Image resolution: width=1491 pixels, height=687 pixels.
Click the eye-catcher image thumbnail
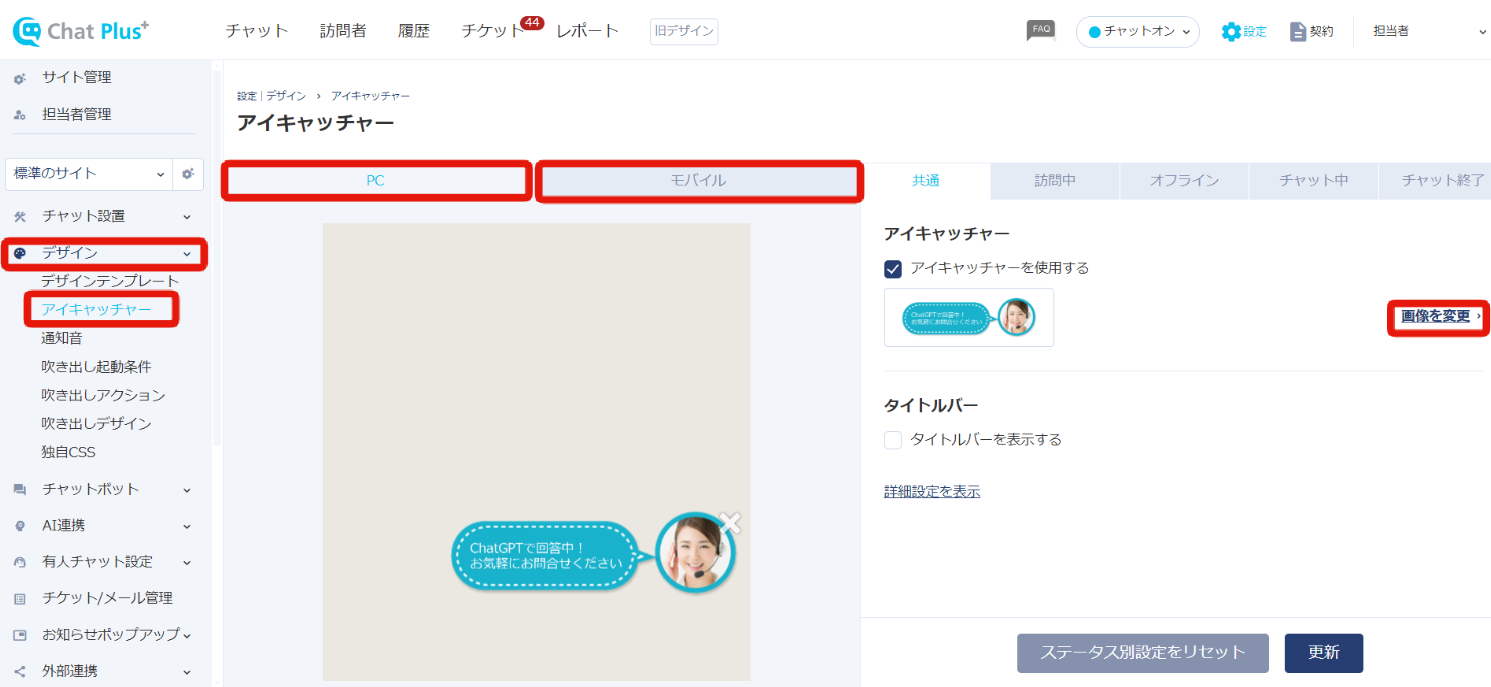click(968, 318)
